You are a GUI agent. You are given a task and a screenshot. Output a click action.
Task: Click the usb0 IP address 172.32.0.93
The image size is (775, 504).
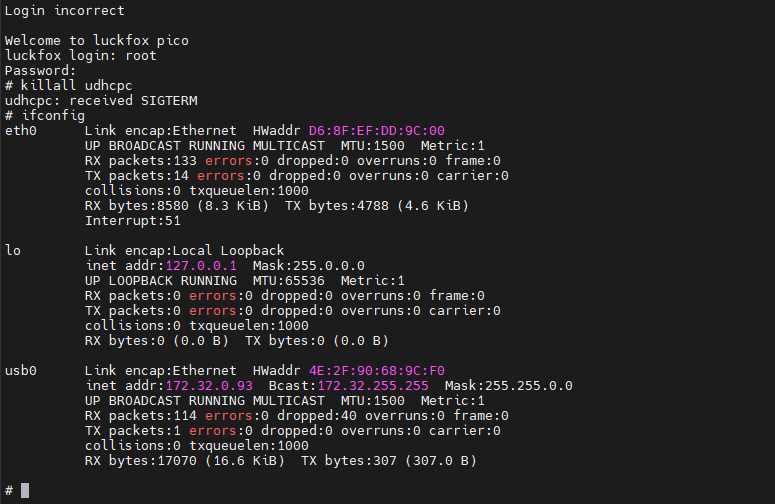(209, 386)
